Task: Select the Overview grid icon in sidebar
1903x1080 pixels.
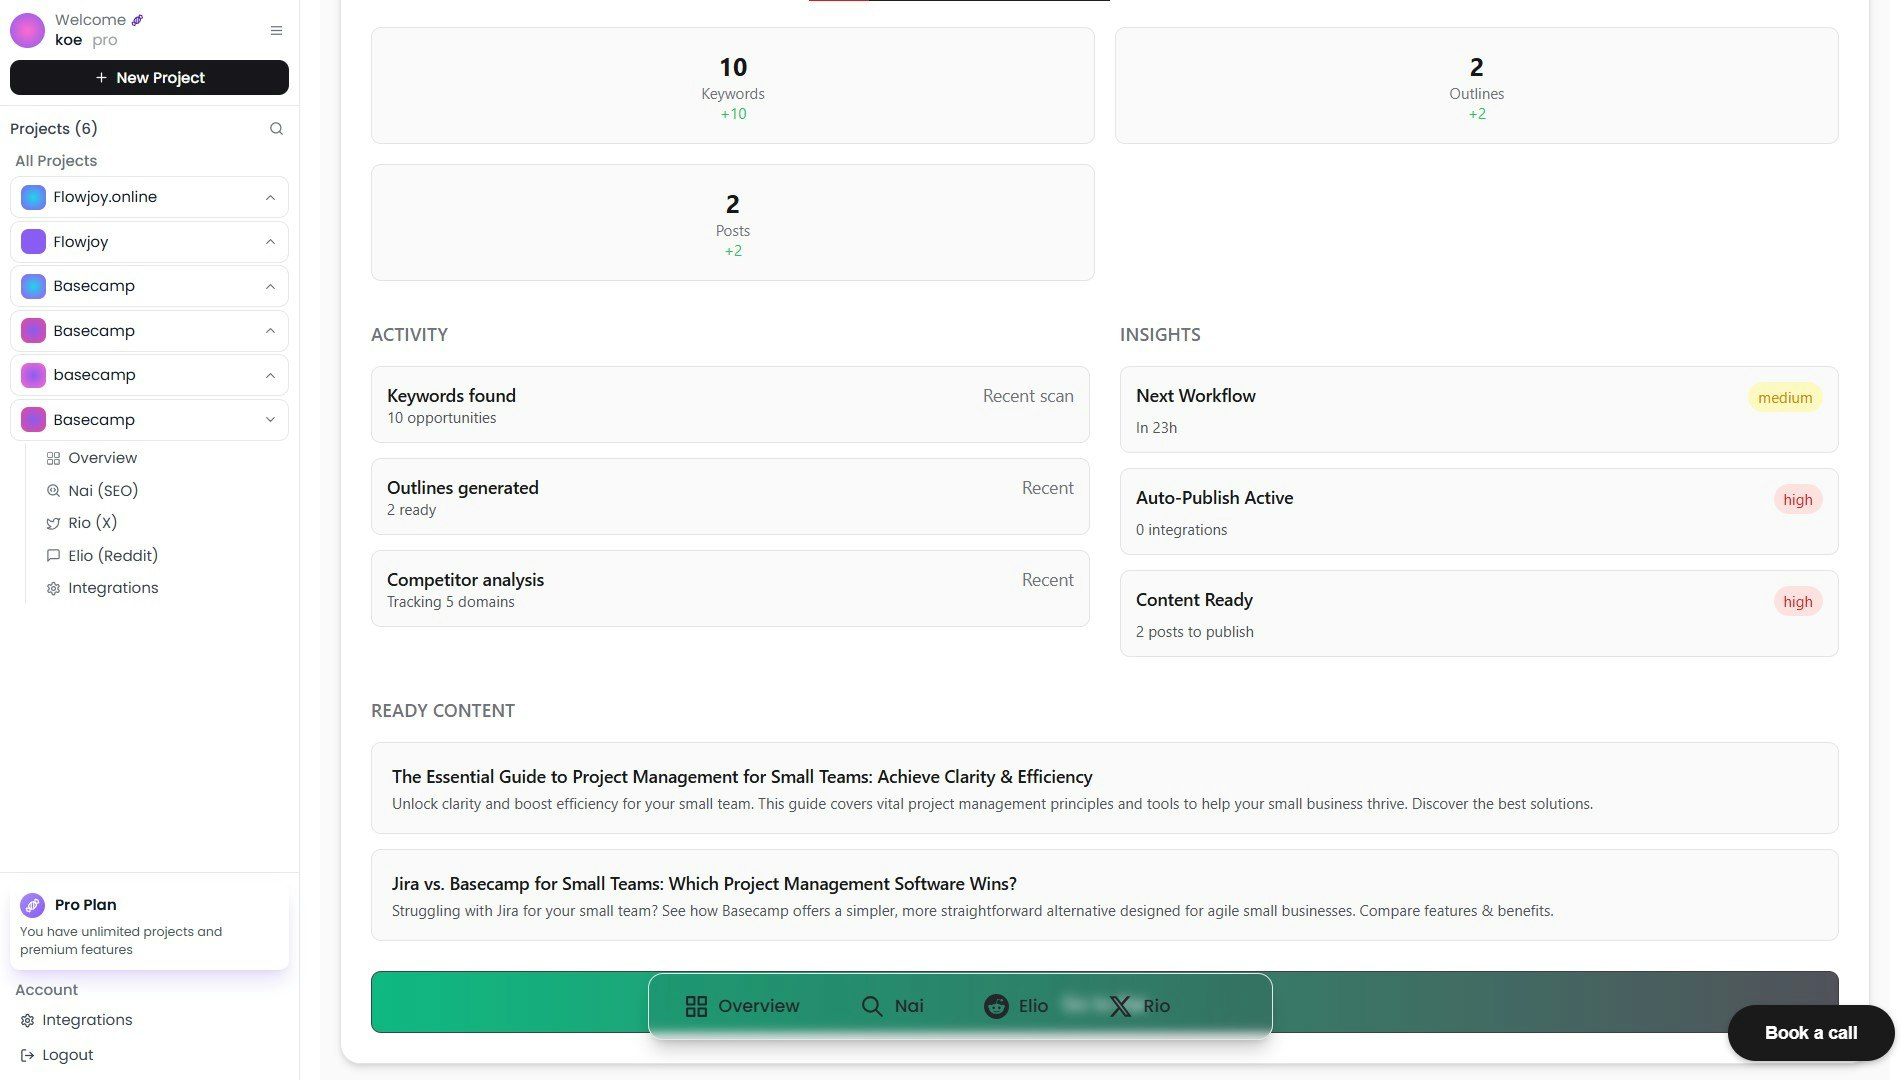Action: point(53,458)
